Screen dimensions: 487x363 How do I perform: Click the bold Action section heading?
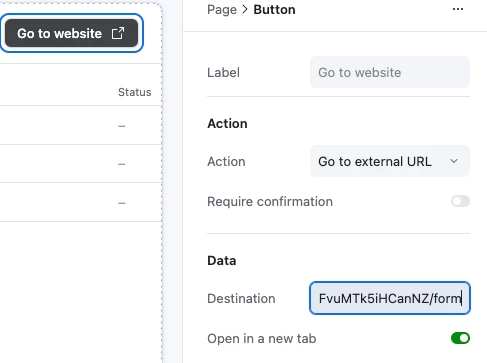[x=227, y=124]
